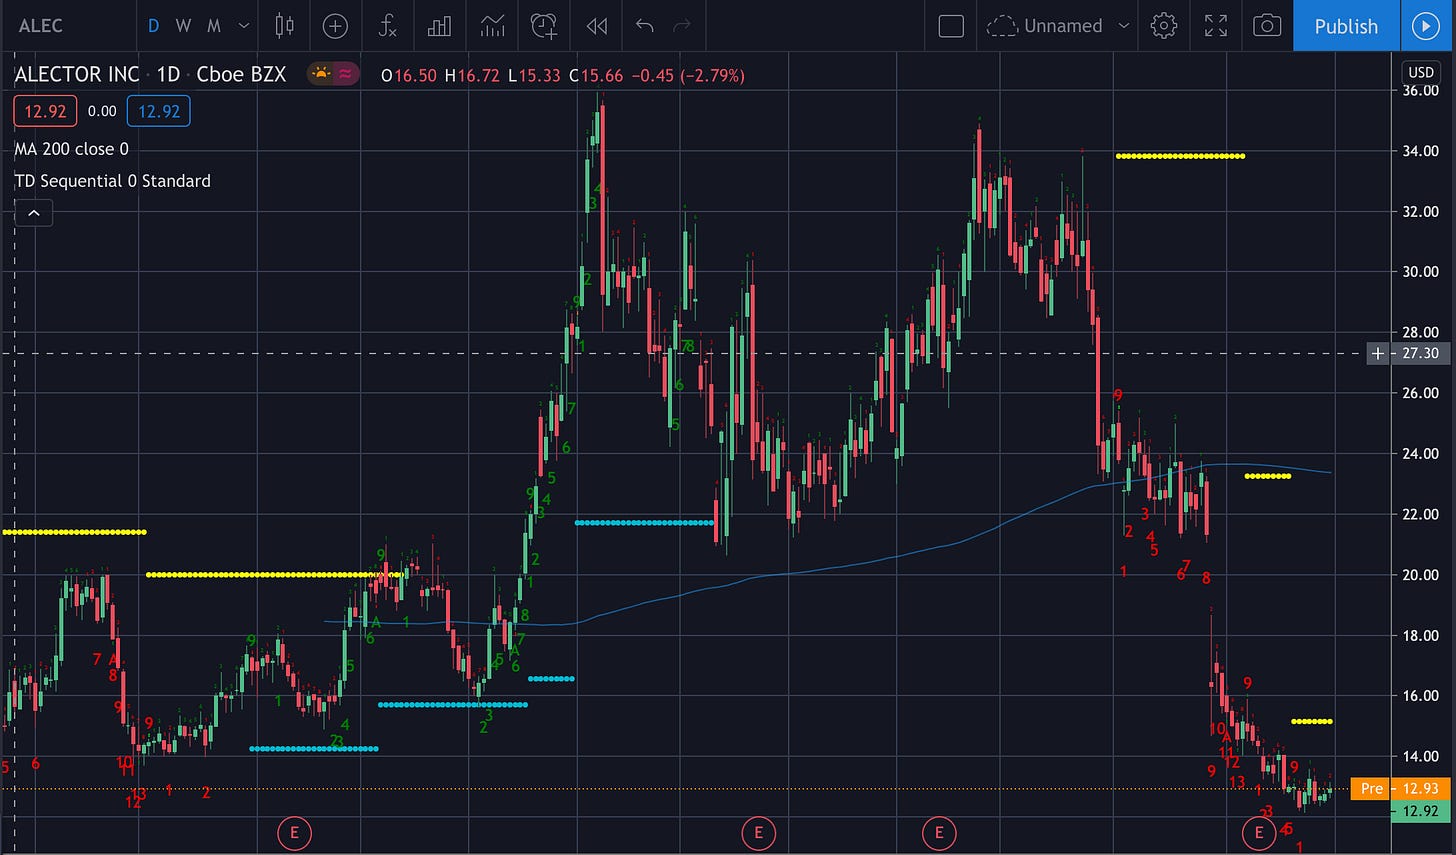Click the Compare or add symbol plus icon
The image size is (1456, 855).
tap(336, 26)
